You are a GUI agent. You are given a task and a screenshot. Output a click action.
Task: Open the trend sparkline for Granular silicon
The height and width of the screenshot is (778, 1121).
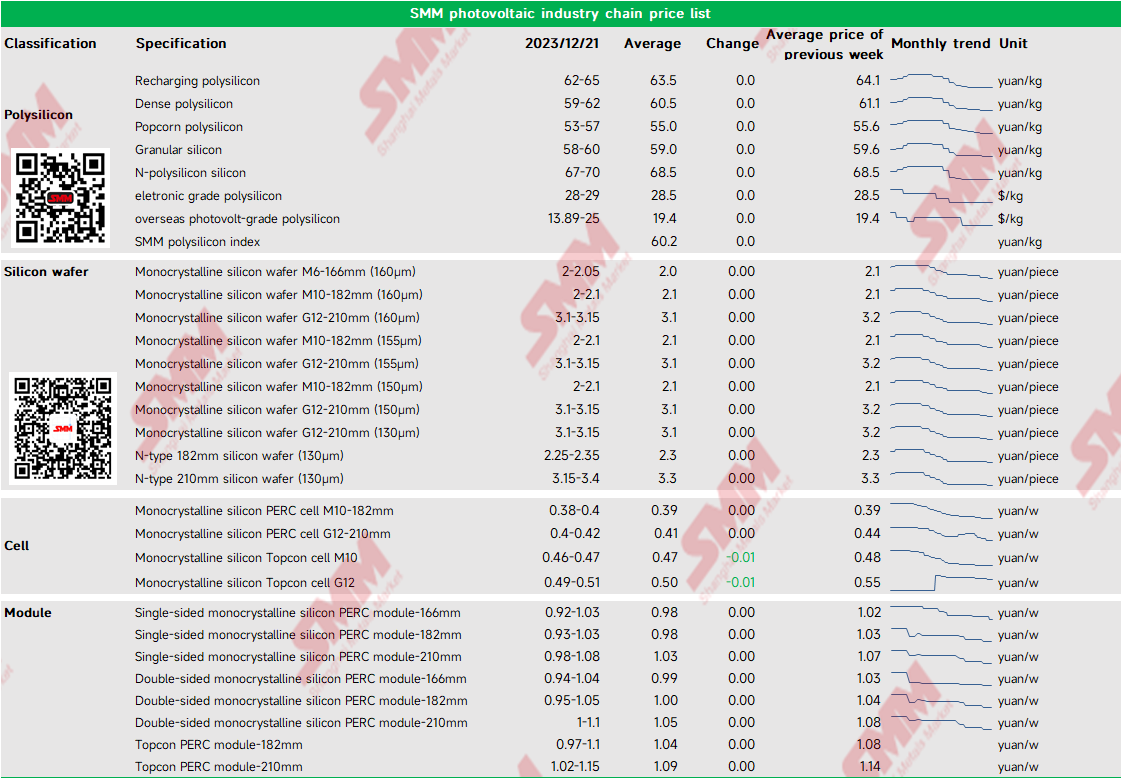click(935, 150)
